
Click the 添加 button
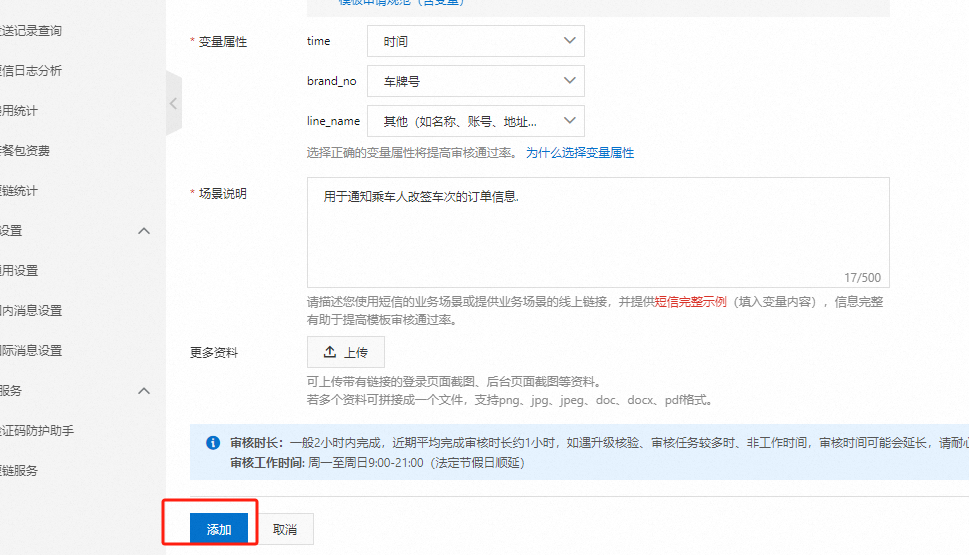point(219,528)
